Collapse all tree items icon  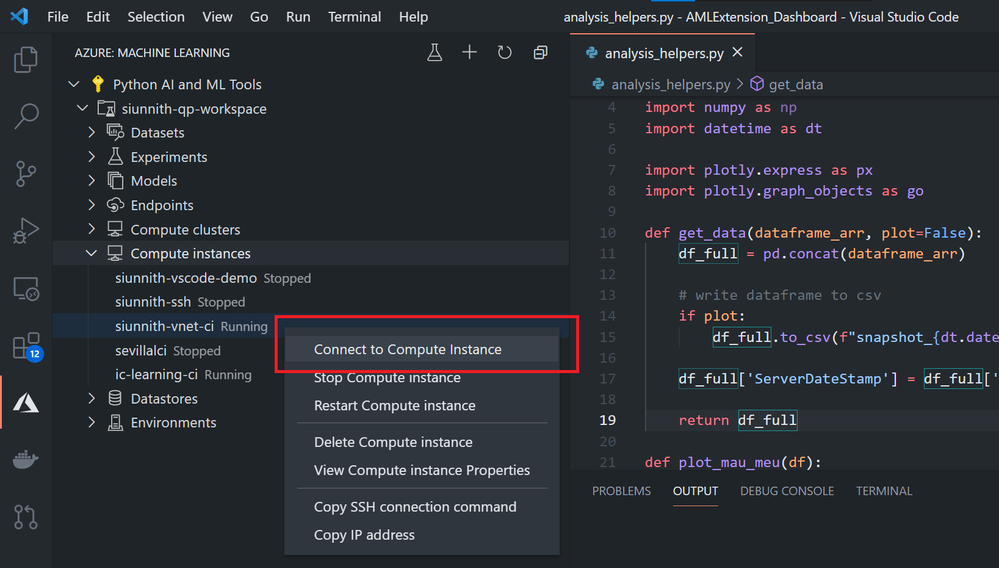pyautogui.click(x=540, y=52)
